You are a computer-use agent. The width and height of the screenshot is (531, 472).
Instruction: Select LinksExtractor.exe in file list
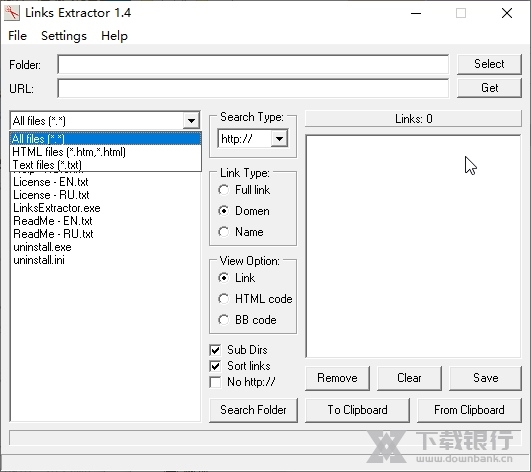(57, 208)
